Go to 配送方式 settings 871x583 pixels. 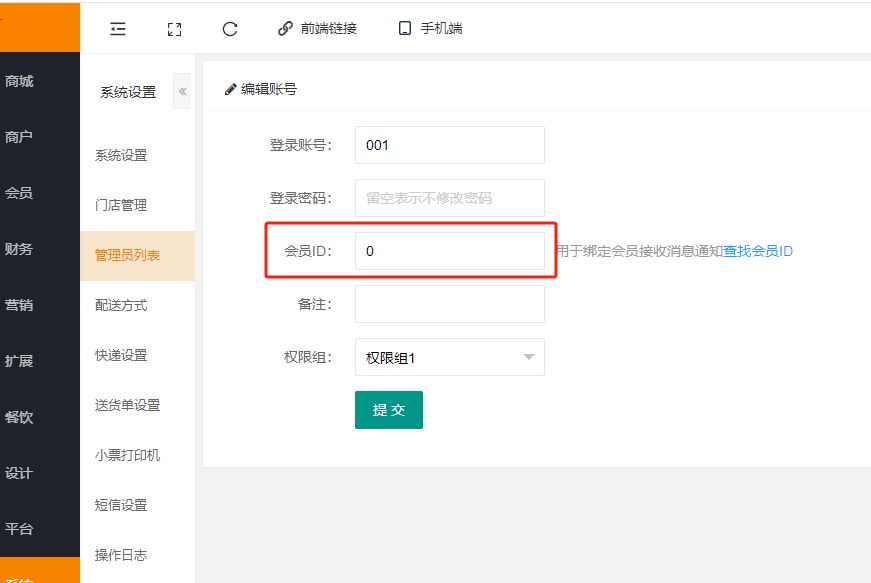[x=121, y=305]
